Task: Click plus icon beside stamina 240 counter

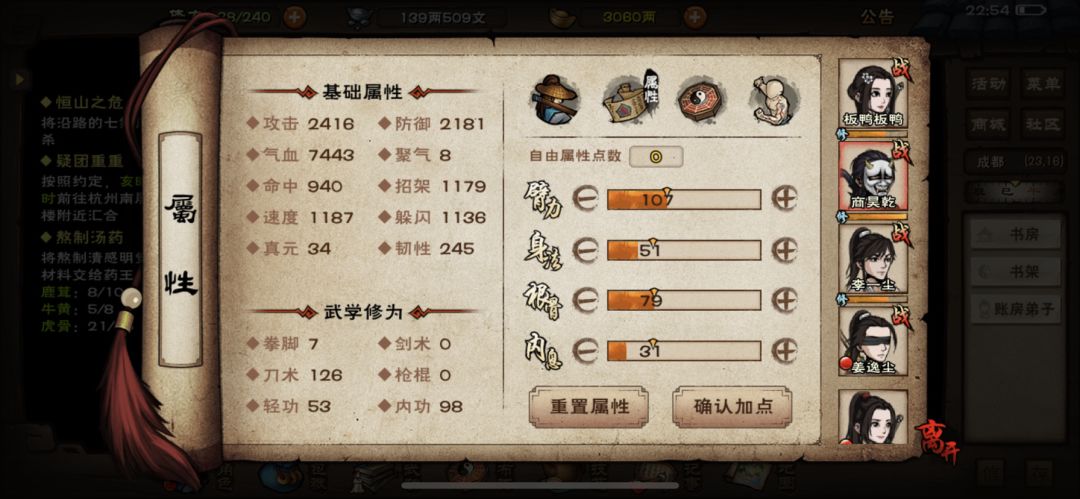Action: (x=295, y=17)
